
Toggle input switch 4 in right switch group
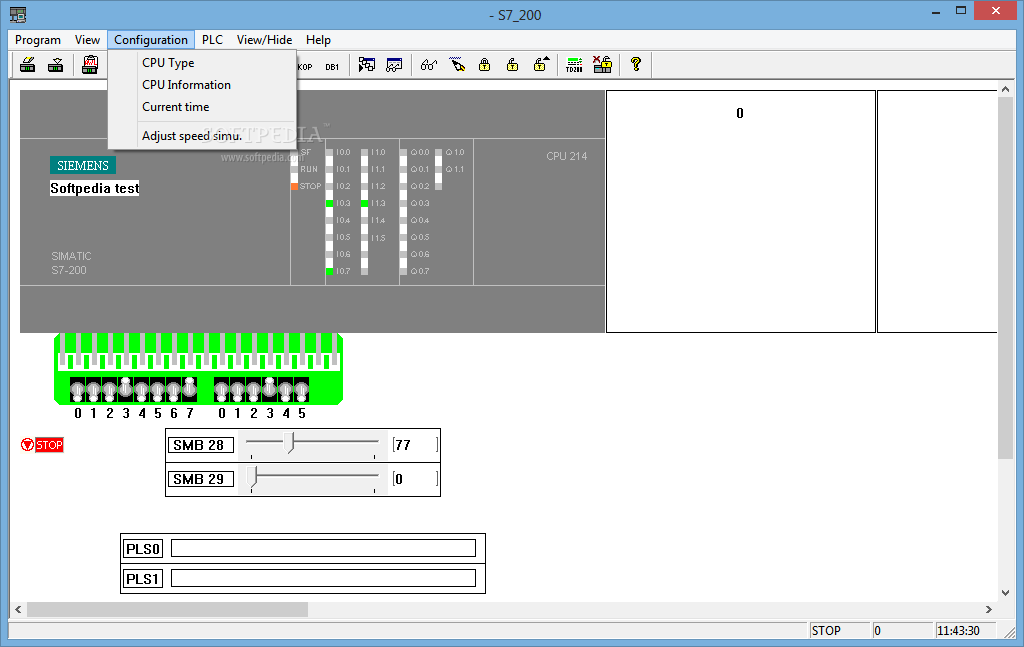click(285, 390)
